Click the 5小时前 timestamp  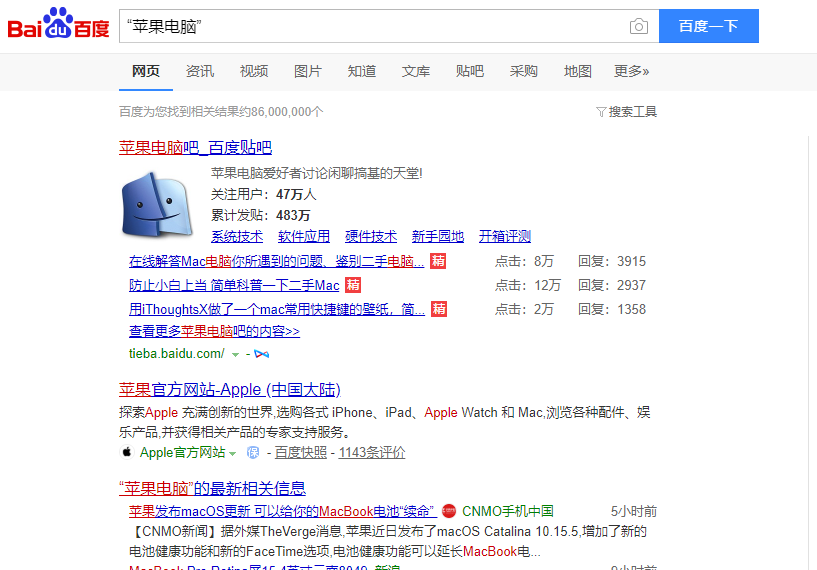[x=634, y=511]
